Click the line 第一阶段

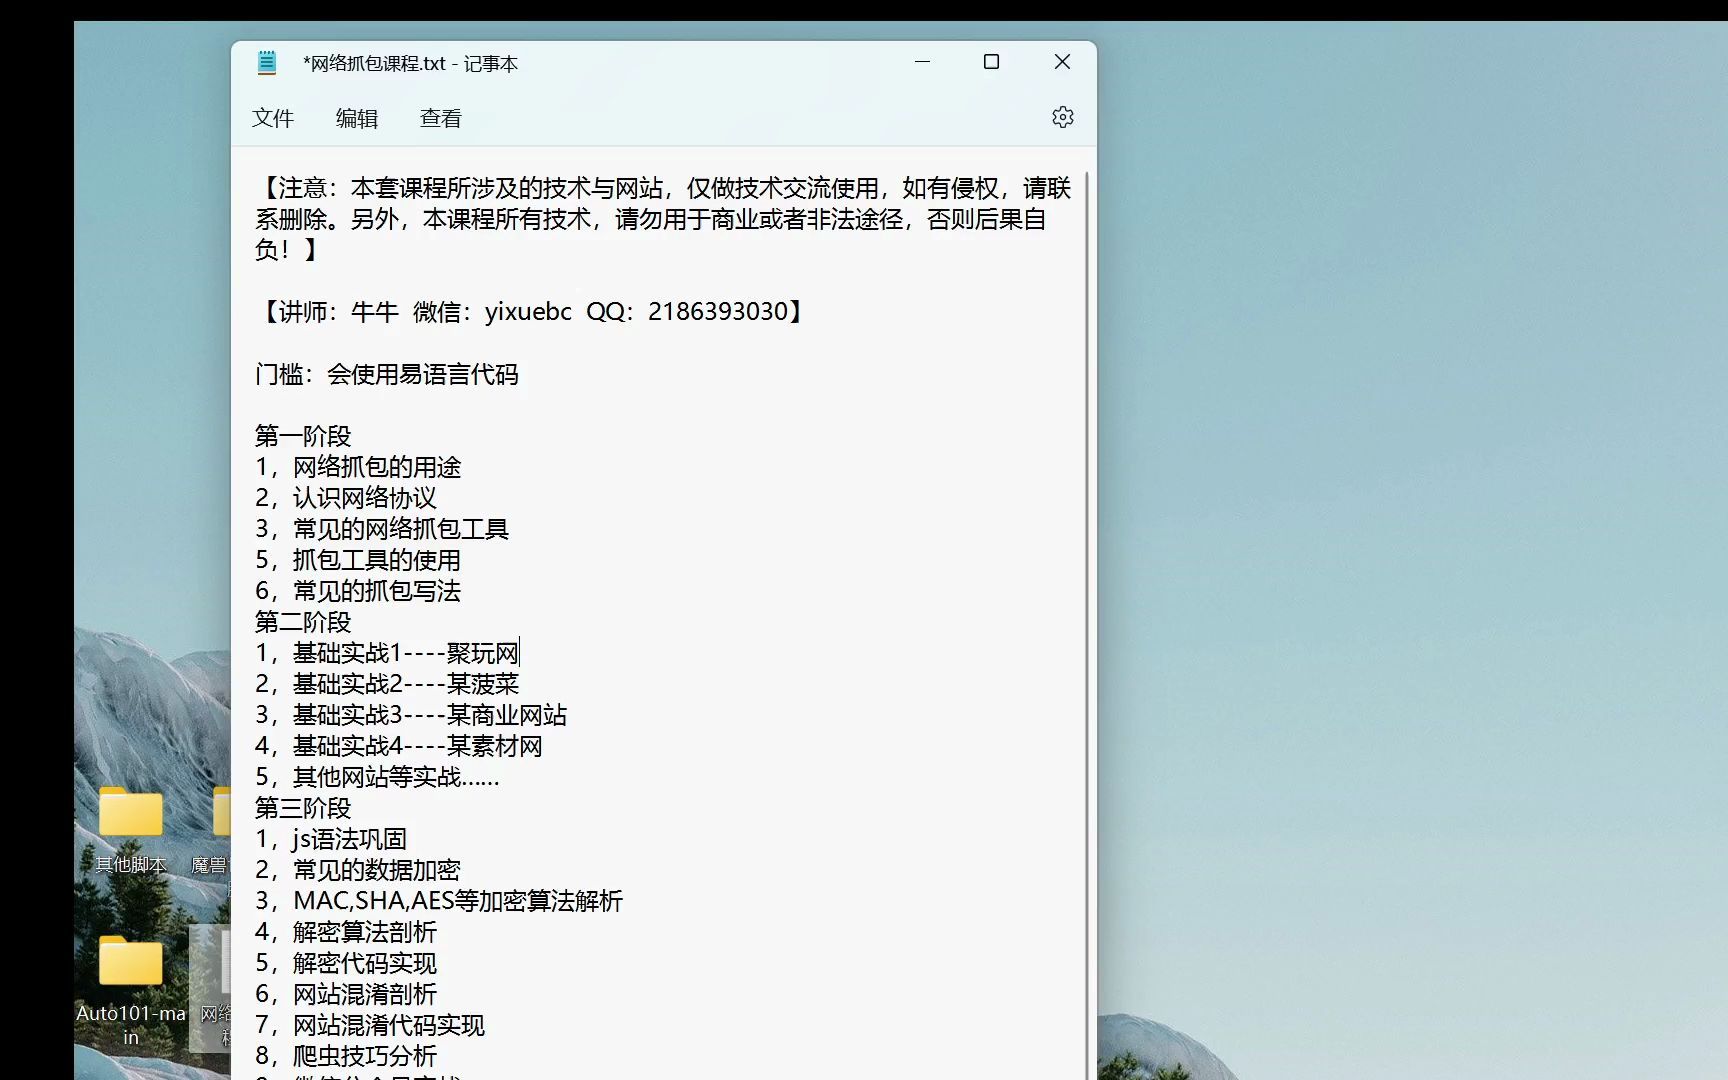pyautogui.click(x=303, y=436)
